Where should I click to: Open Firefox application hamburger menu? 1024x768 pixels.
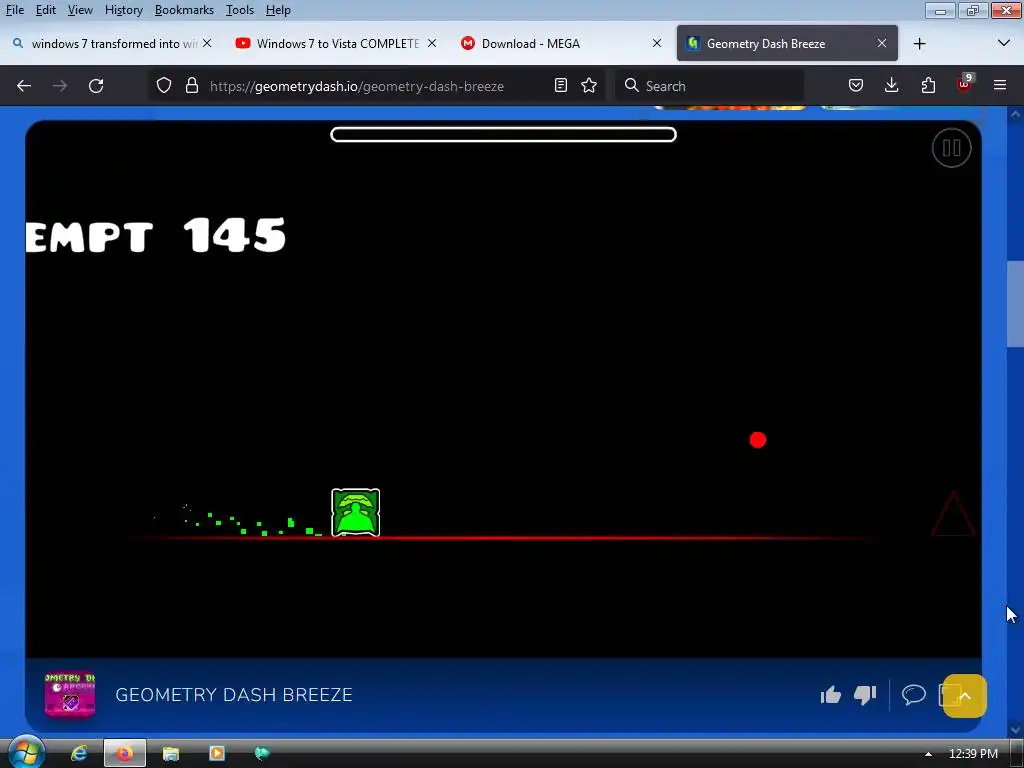click(x=1000, y=86)
